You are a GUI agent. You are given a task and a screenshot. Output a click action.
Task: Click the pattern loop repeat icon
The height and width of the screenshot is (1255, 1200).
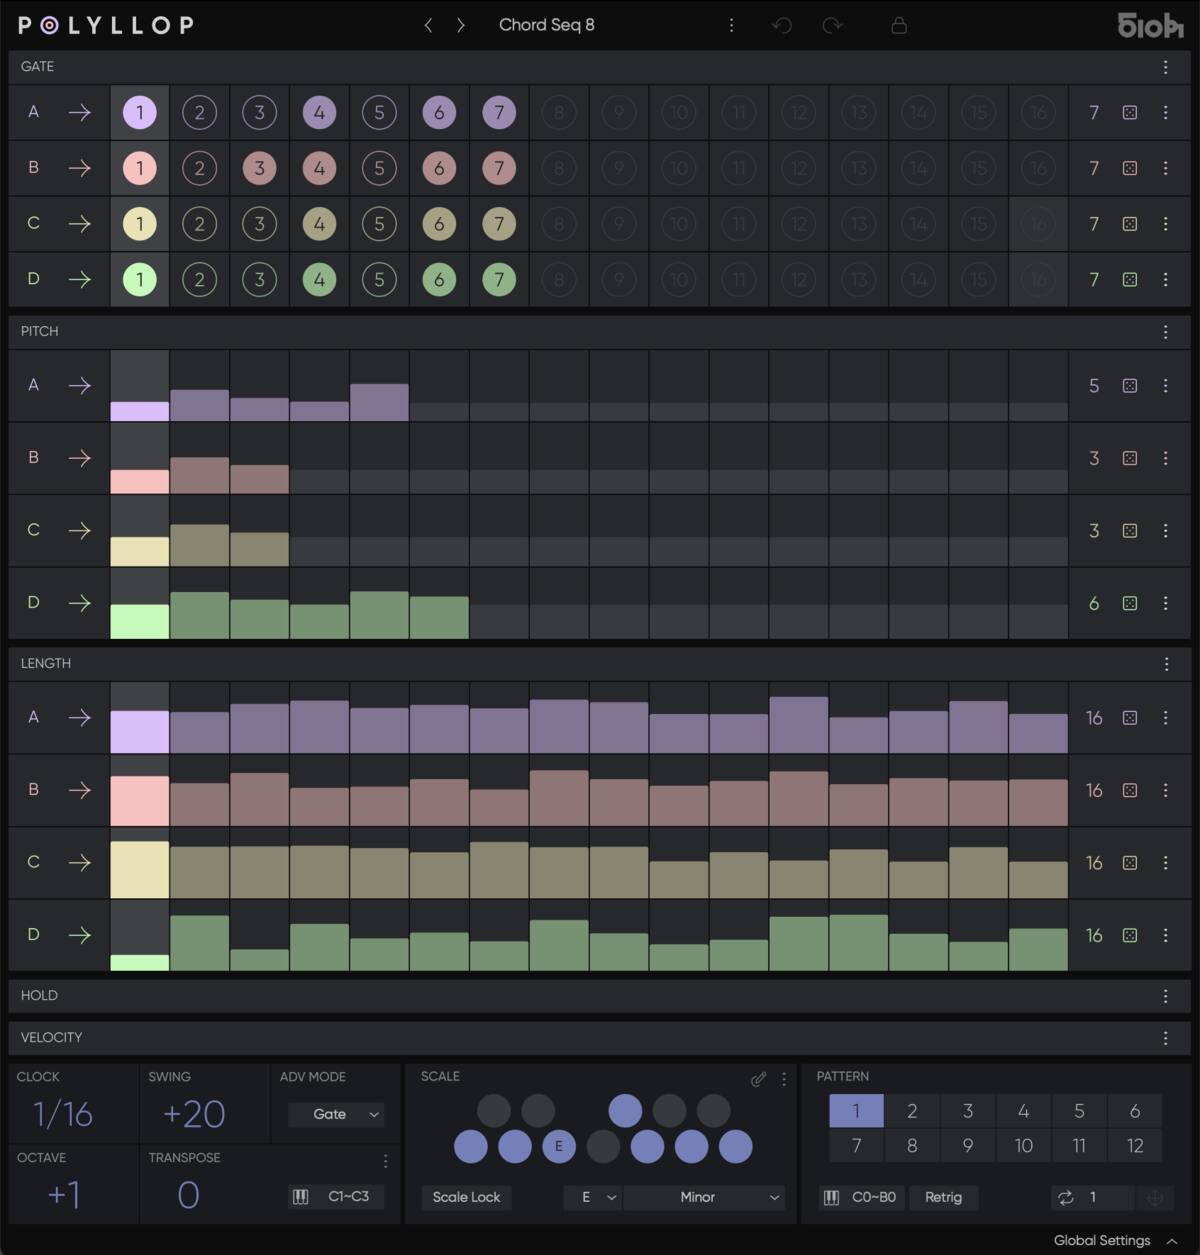click(1066, 1197)
